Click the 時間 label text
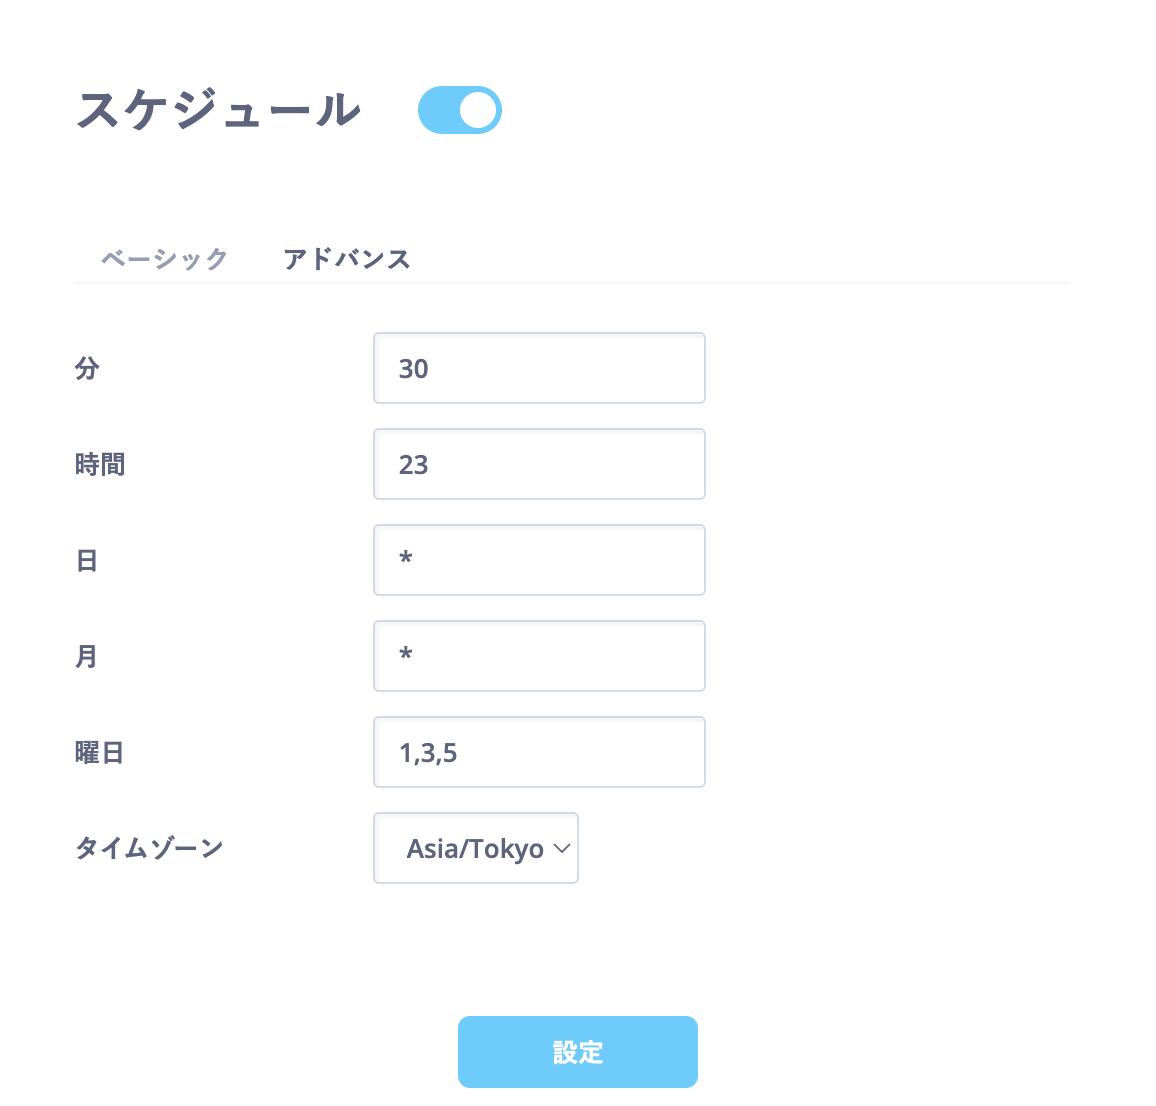The image size is (1156, 1106). pyautogui.click(x=99, y=464)
